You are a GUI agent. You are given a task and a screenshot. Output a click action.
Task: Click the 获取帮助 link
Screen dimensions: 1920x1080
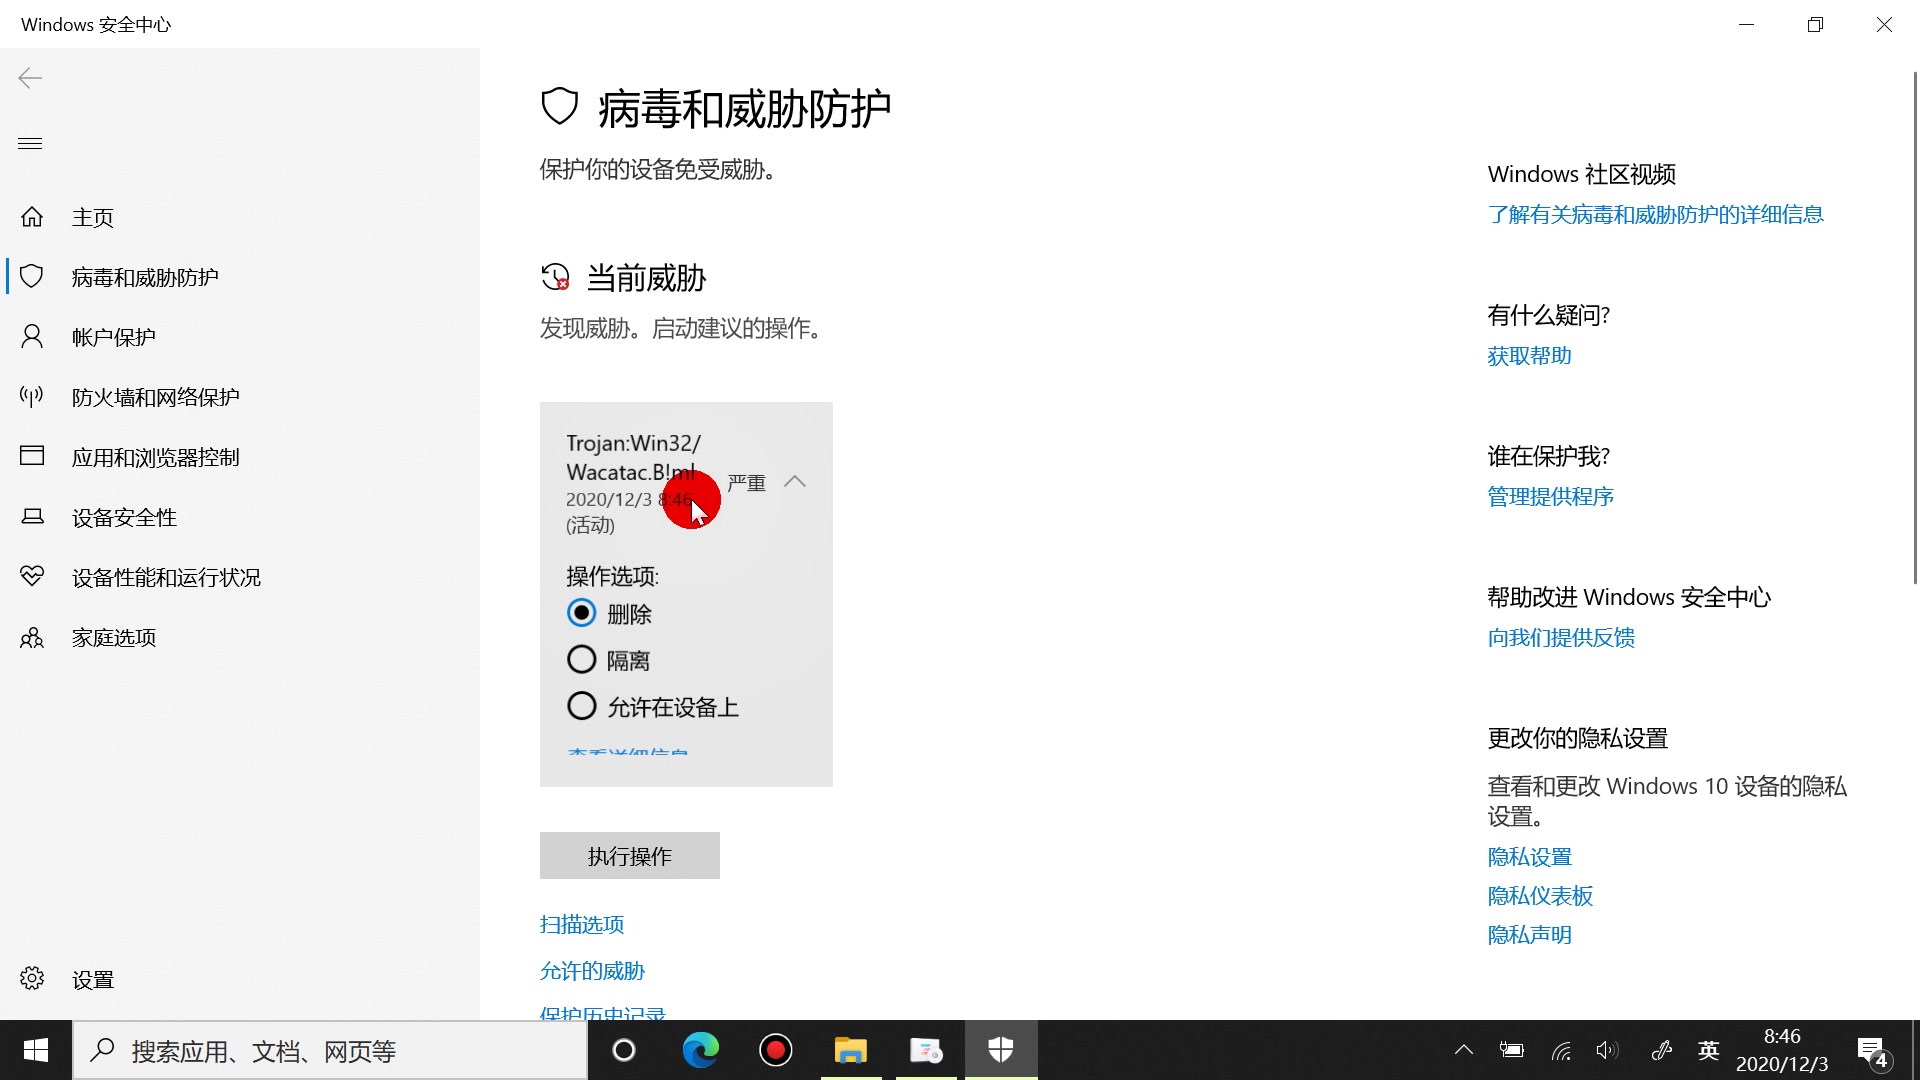[x=1530, y=355]
